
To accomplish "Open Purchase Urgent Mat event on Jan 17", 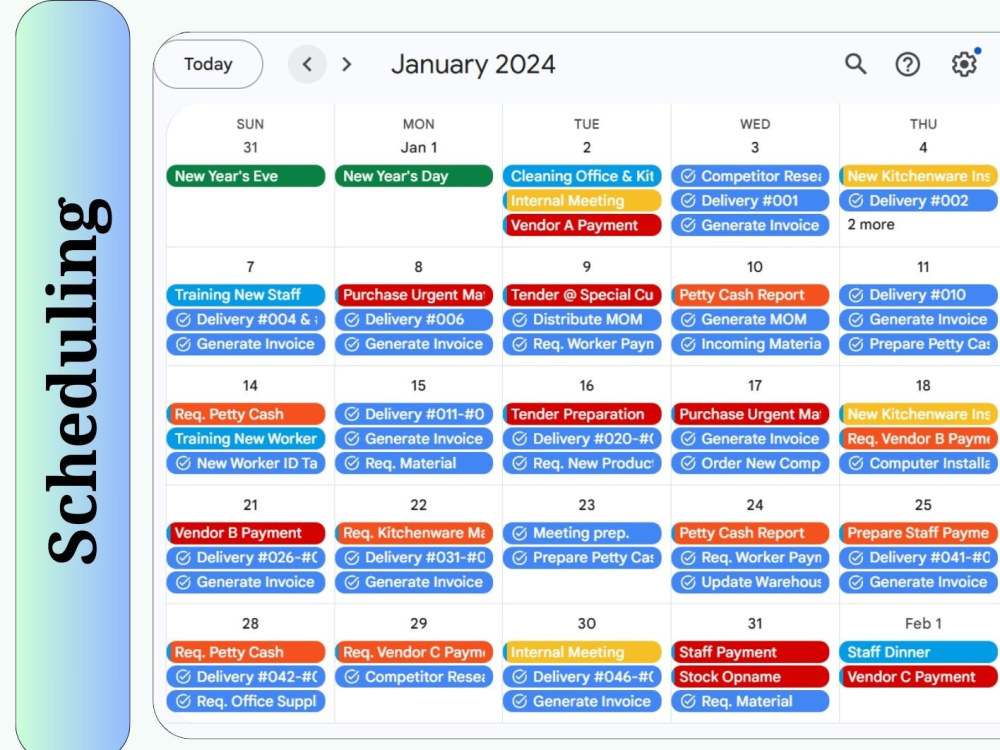I will pyautogui.click(x=750, y=414).
